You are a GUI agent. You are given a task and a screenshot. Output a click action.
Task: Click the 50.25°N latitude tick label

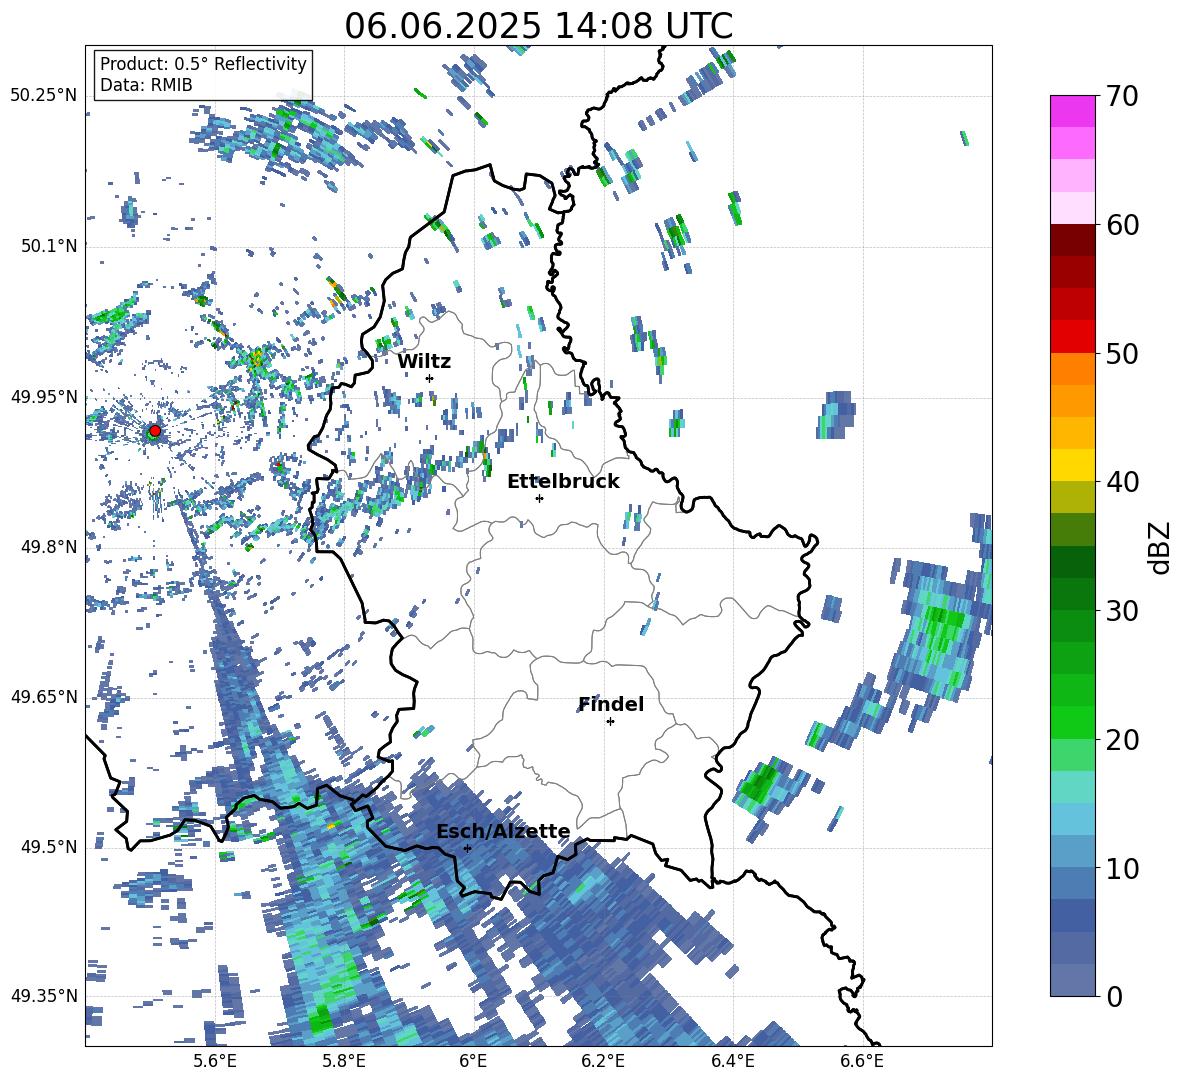tap(44, 96)
